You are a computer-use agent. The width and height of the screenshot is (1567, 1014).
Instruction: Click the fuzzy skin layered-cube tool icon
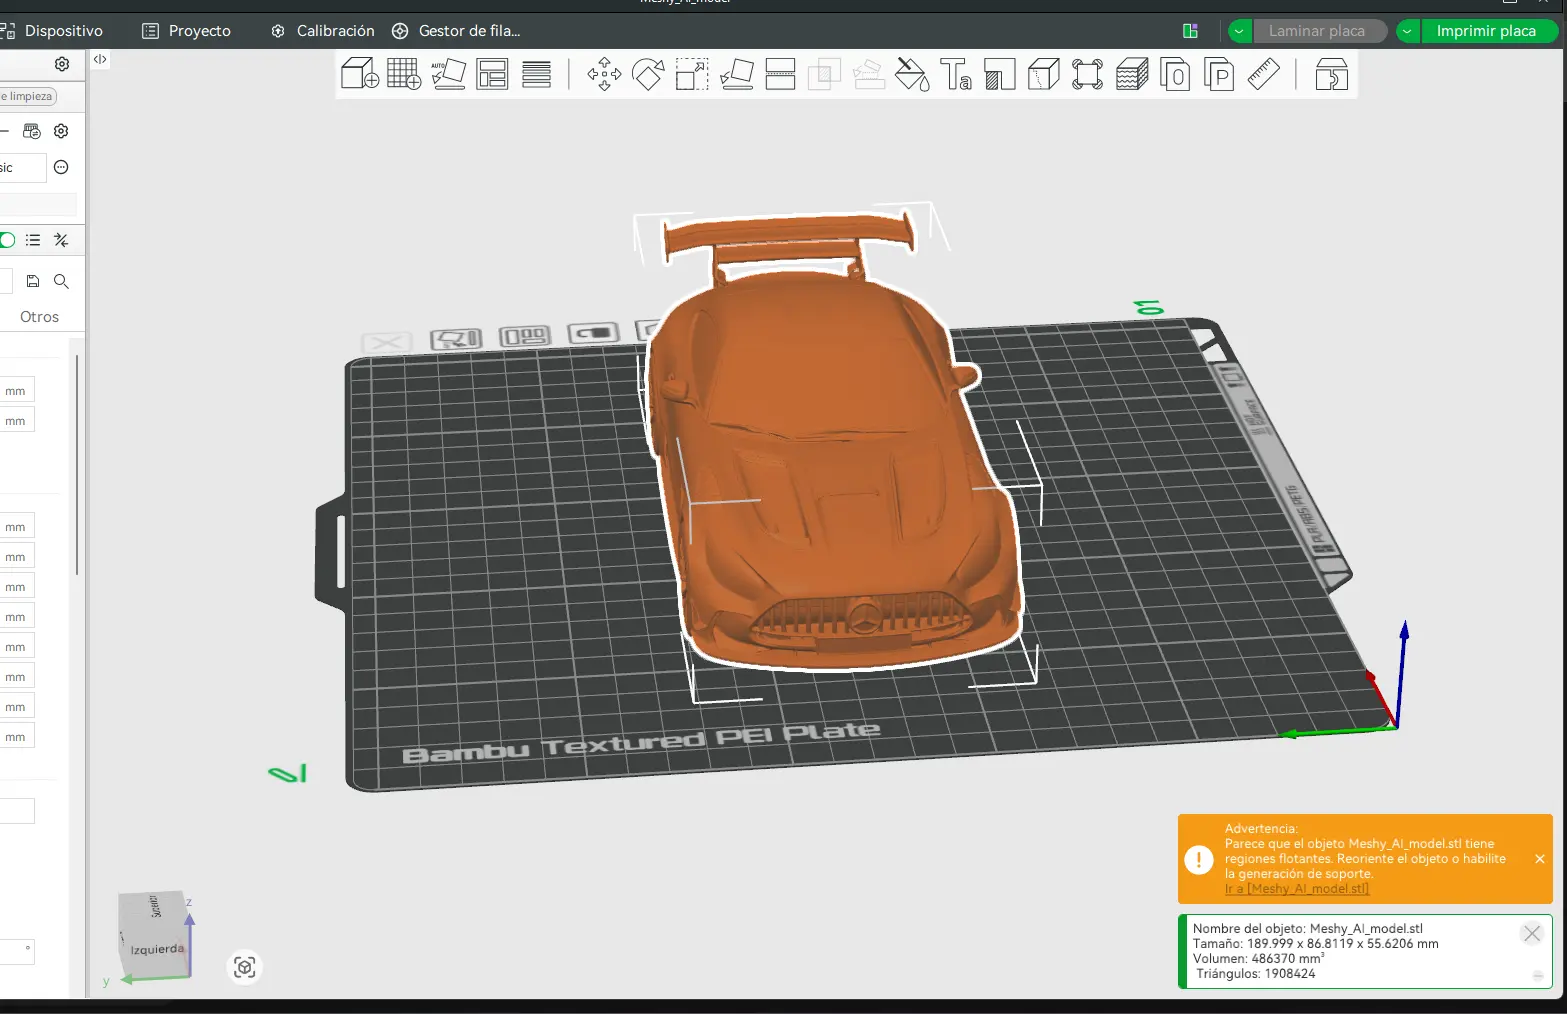click(1132, 74)
